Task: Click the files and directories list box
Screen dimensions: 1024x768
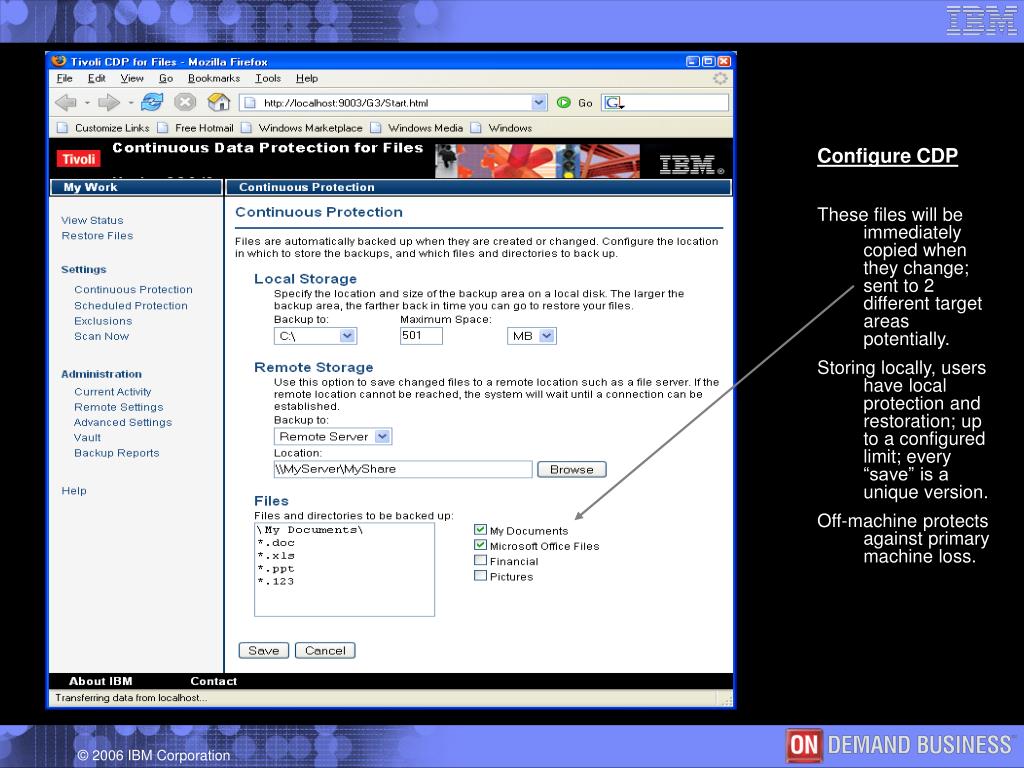Action: [344, 569]
